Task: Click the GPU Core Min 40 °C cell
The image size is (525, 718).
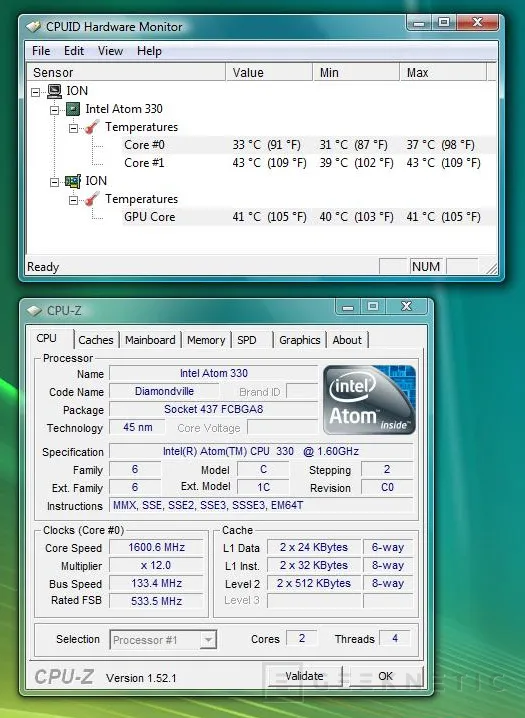Action: 357,217
